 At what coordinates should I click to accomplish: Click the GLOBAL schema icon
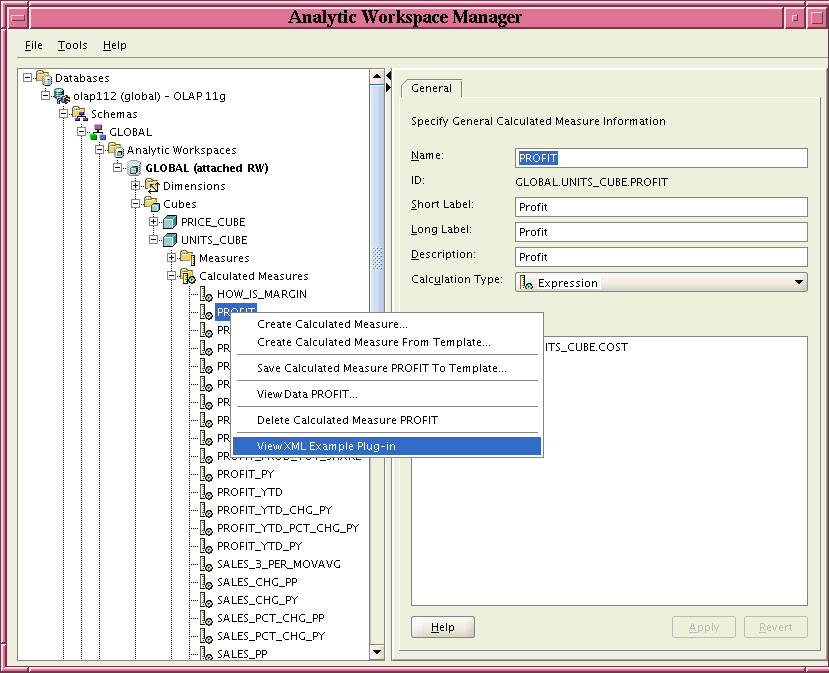tap(97, 132)
